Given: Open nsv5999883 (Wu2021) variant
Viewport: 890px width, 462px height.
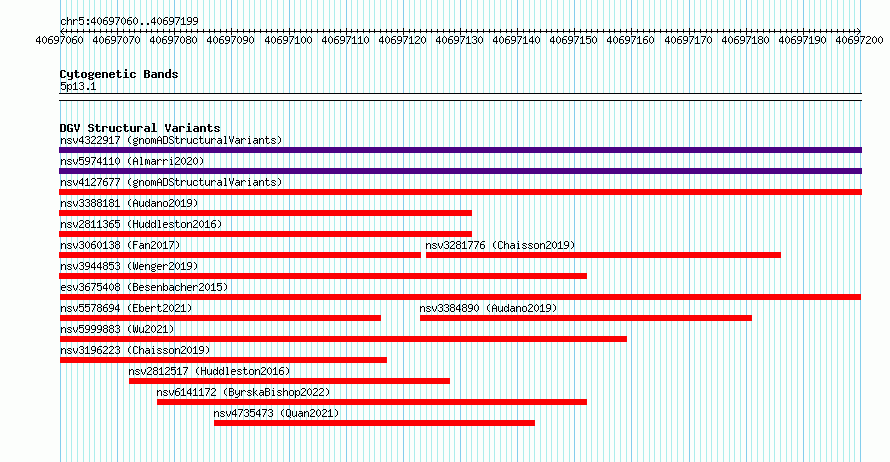Looking at the screenshot, I should 117,329.
